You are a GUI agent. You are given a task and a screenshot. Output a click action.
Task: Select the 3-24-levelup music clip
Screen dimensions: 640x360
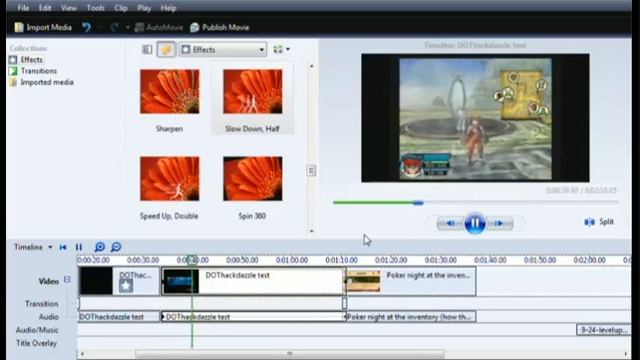(604, 330)
